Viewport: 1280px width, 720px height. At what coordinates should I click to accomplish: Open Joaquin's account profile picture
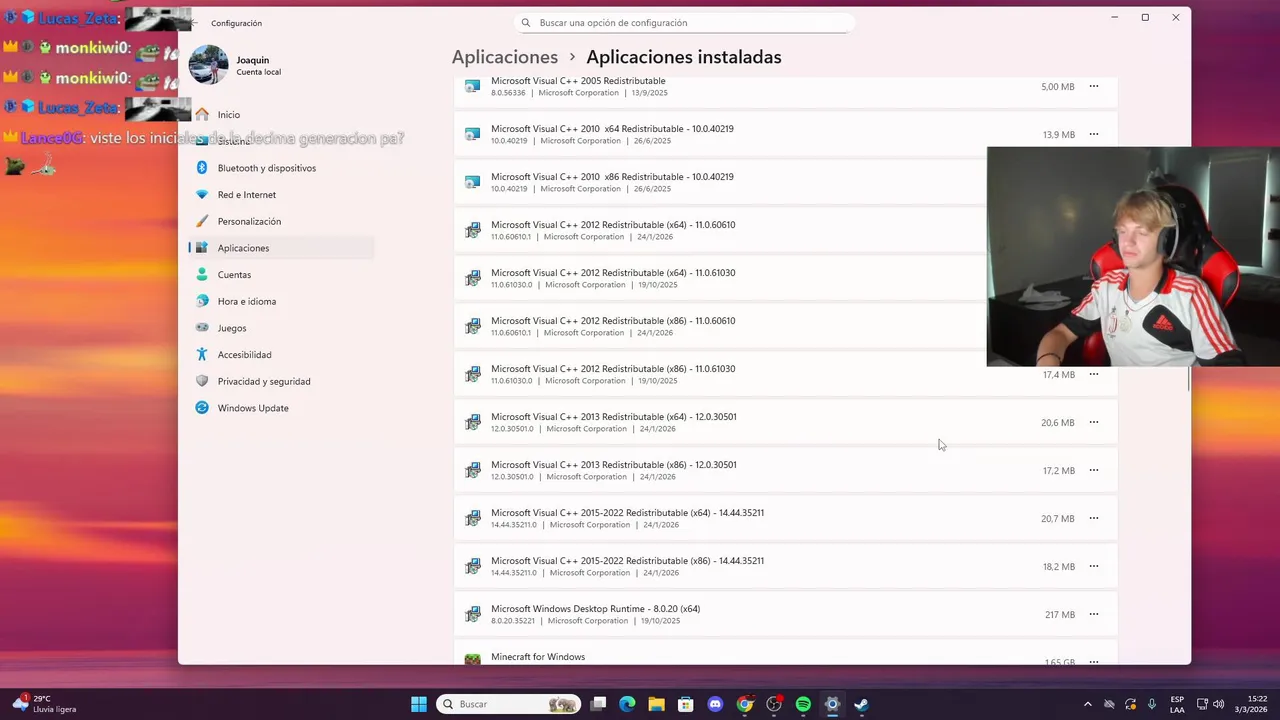(x=208, y=65)
